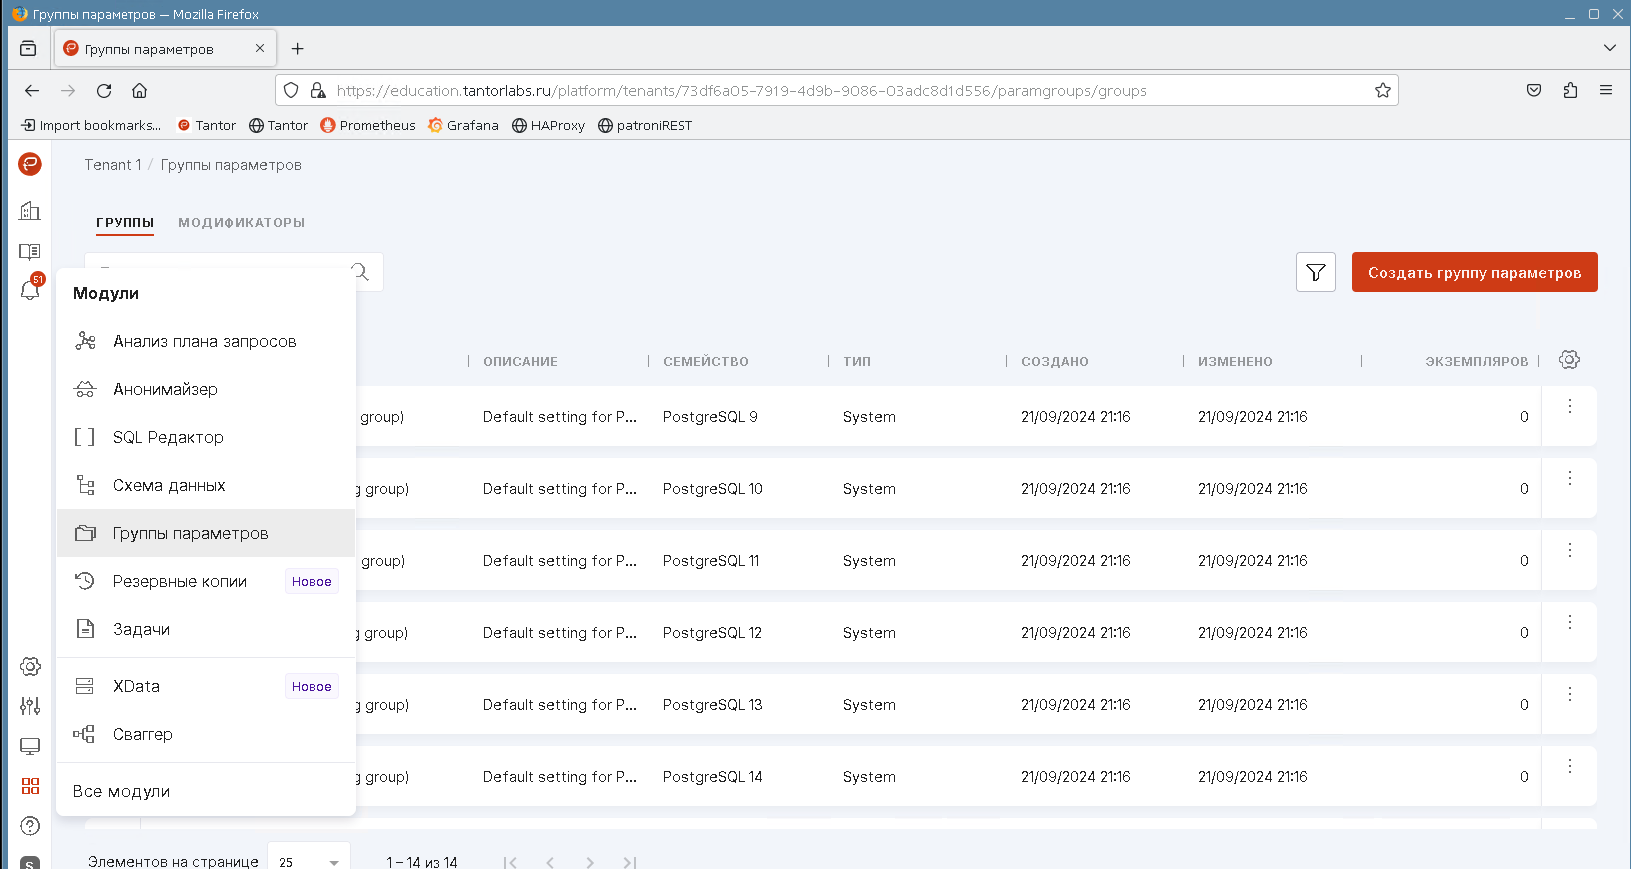1631x869 pixels.
Task: Click the notifications bell icon in sidebar
Action: (x=30, y=290)
